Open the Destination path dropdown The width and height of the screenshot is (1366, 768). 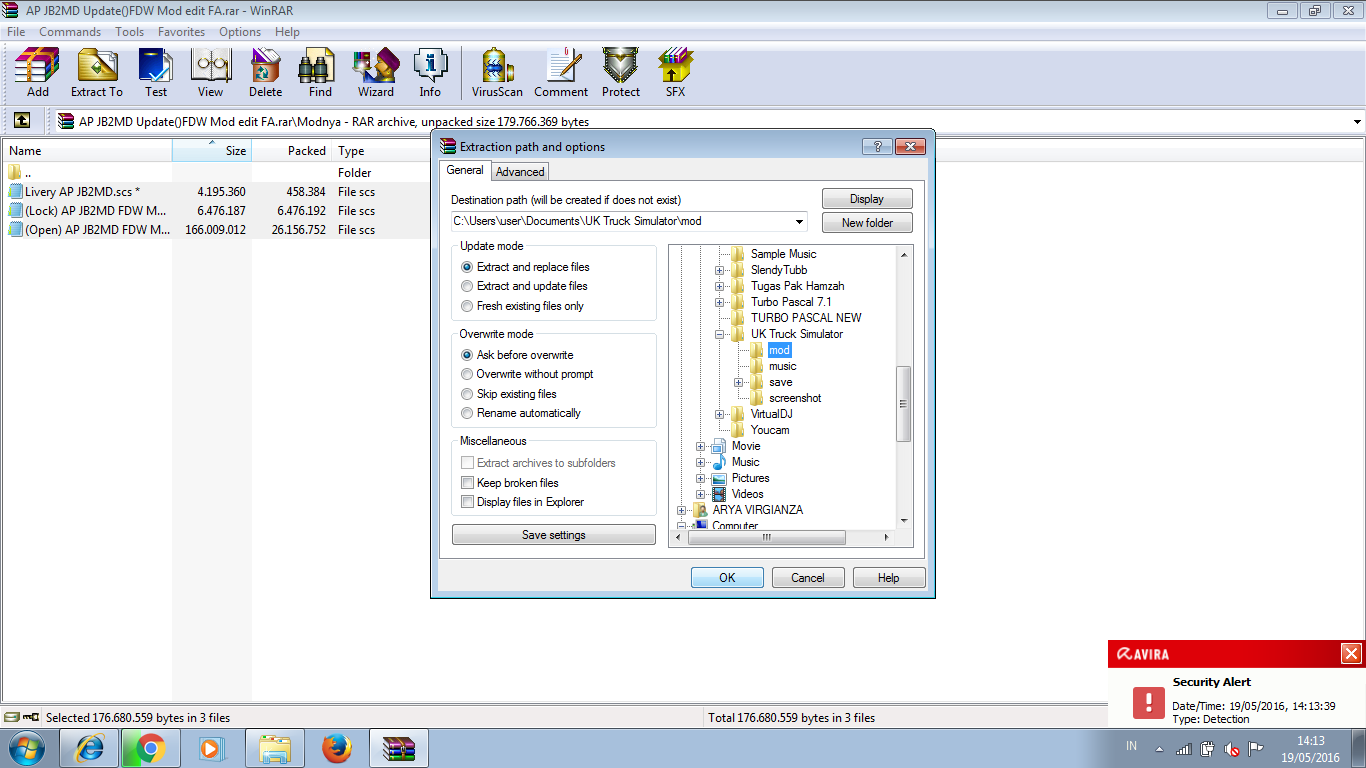799,222
